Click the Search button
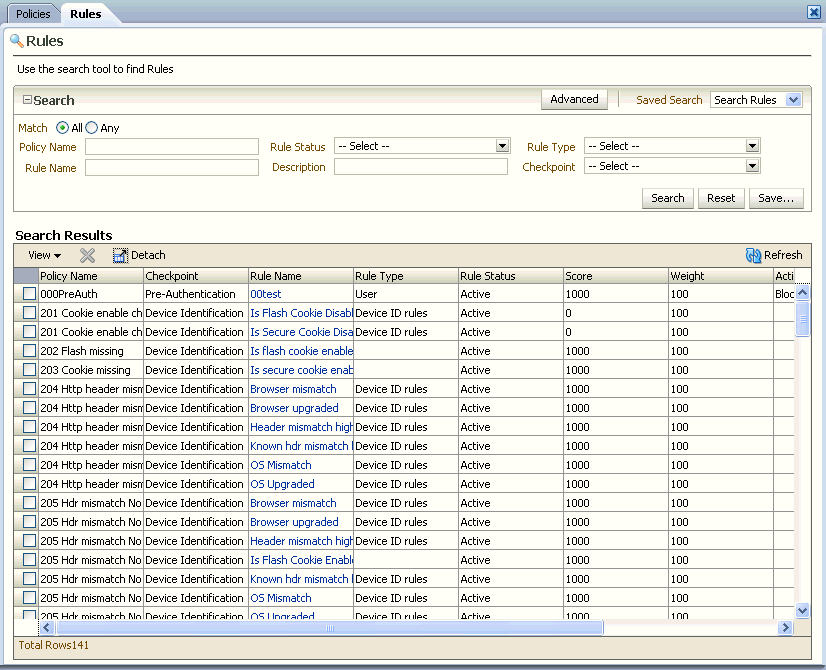The image size is (826, 670). (x=667, y=198)
